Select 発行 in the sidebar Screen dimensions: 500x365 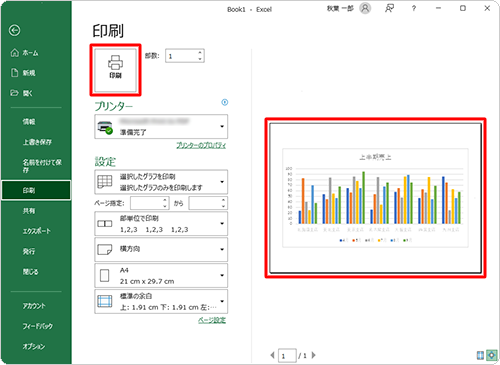click(36, 251)
